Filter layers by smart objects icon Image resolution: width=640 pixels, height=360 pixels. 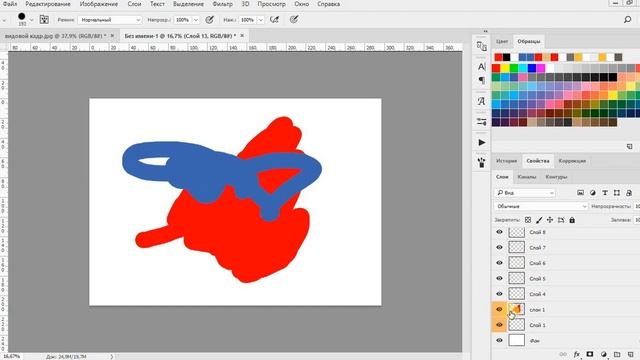click(629, 193)
